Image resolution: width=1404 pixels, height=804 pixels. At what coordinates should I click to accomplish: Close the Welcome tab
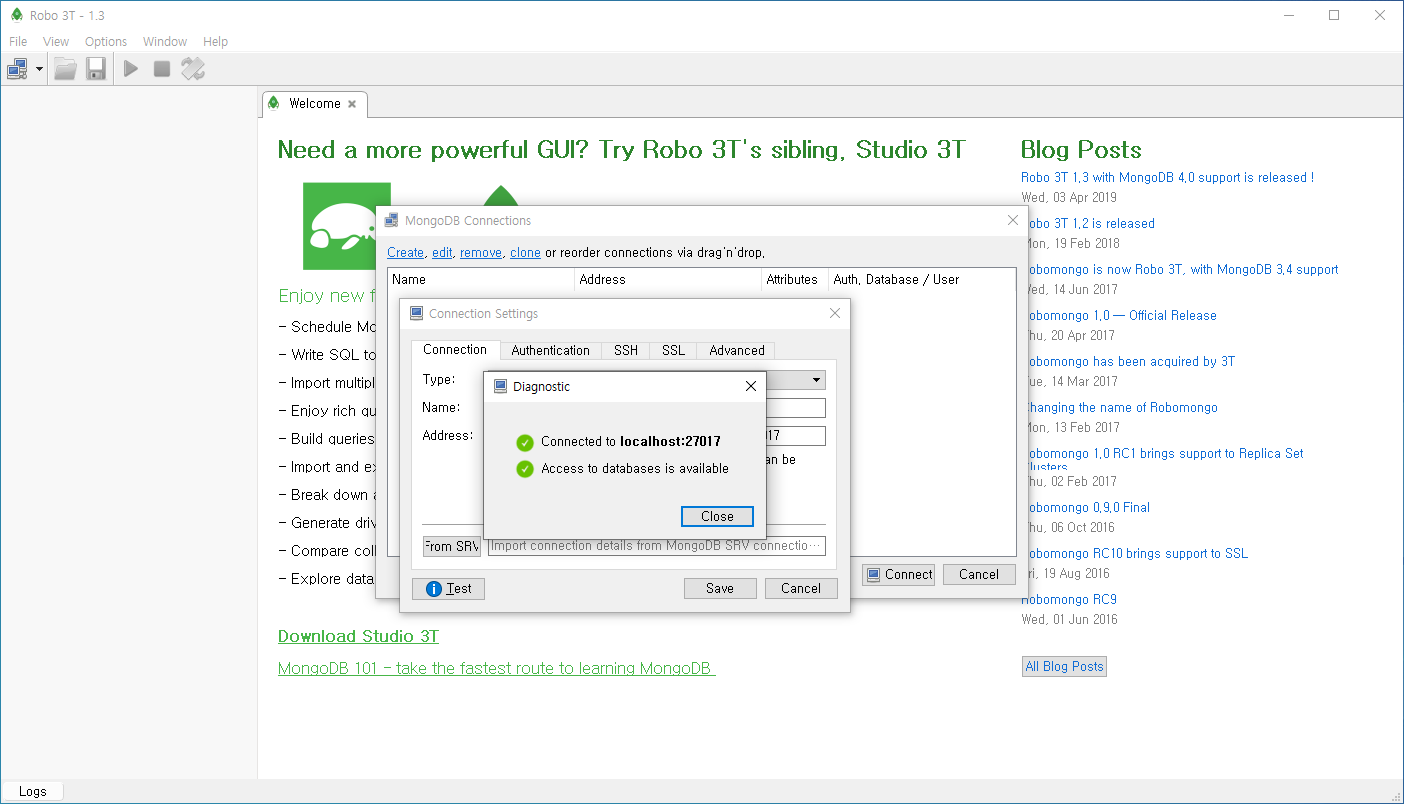pyautogui.click(x=352, y=104)
